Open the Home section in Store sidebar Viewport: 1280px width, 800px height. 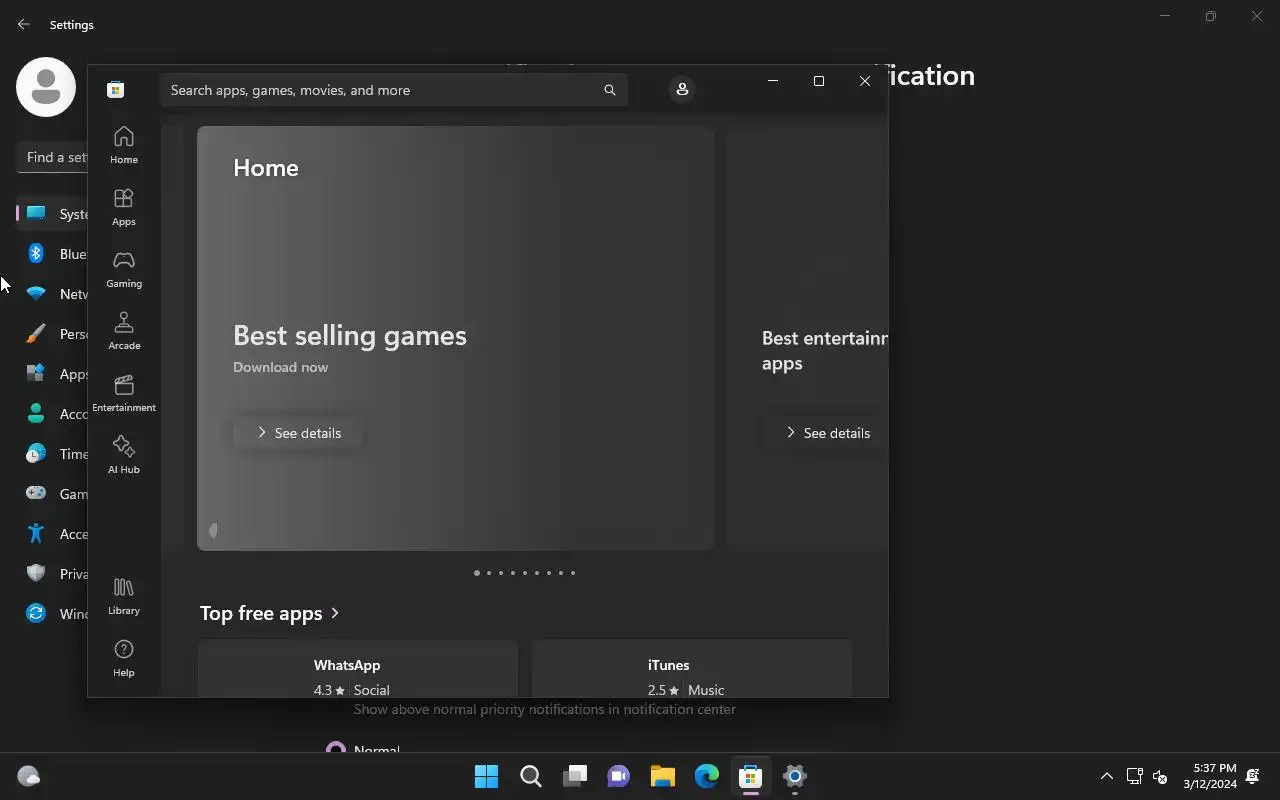pos(124,146)
